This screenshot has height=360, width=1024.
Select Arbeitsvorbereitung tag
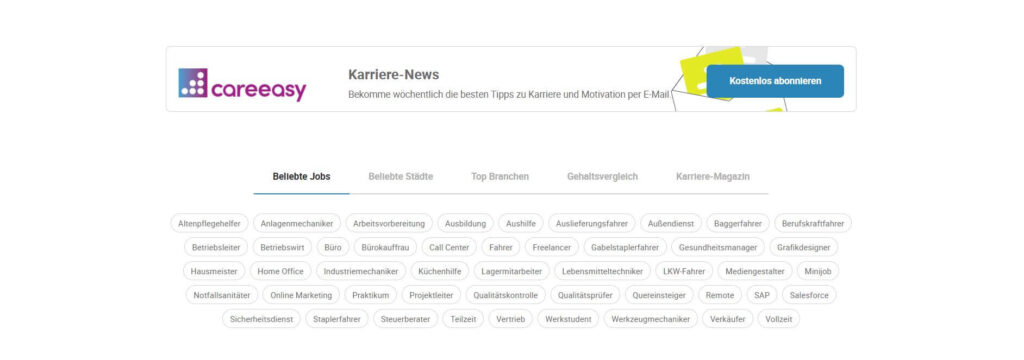(x=389, y=223)
